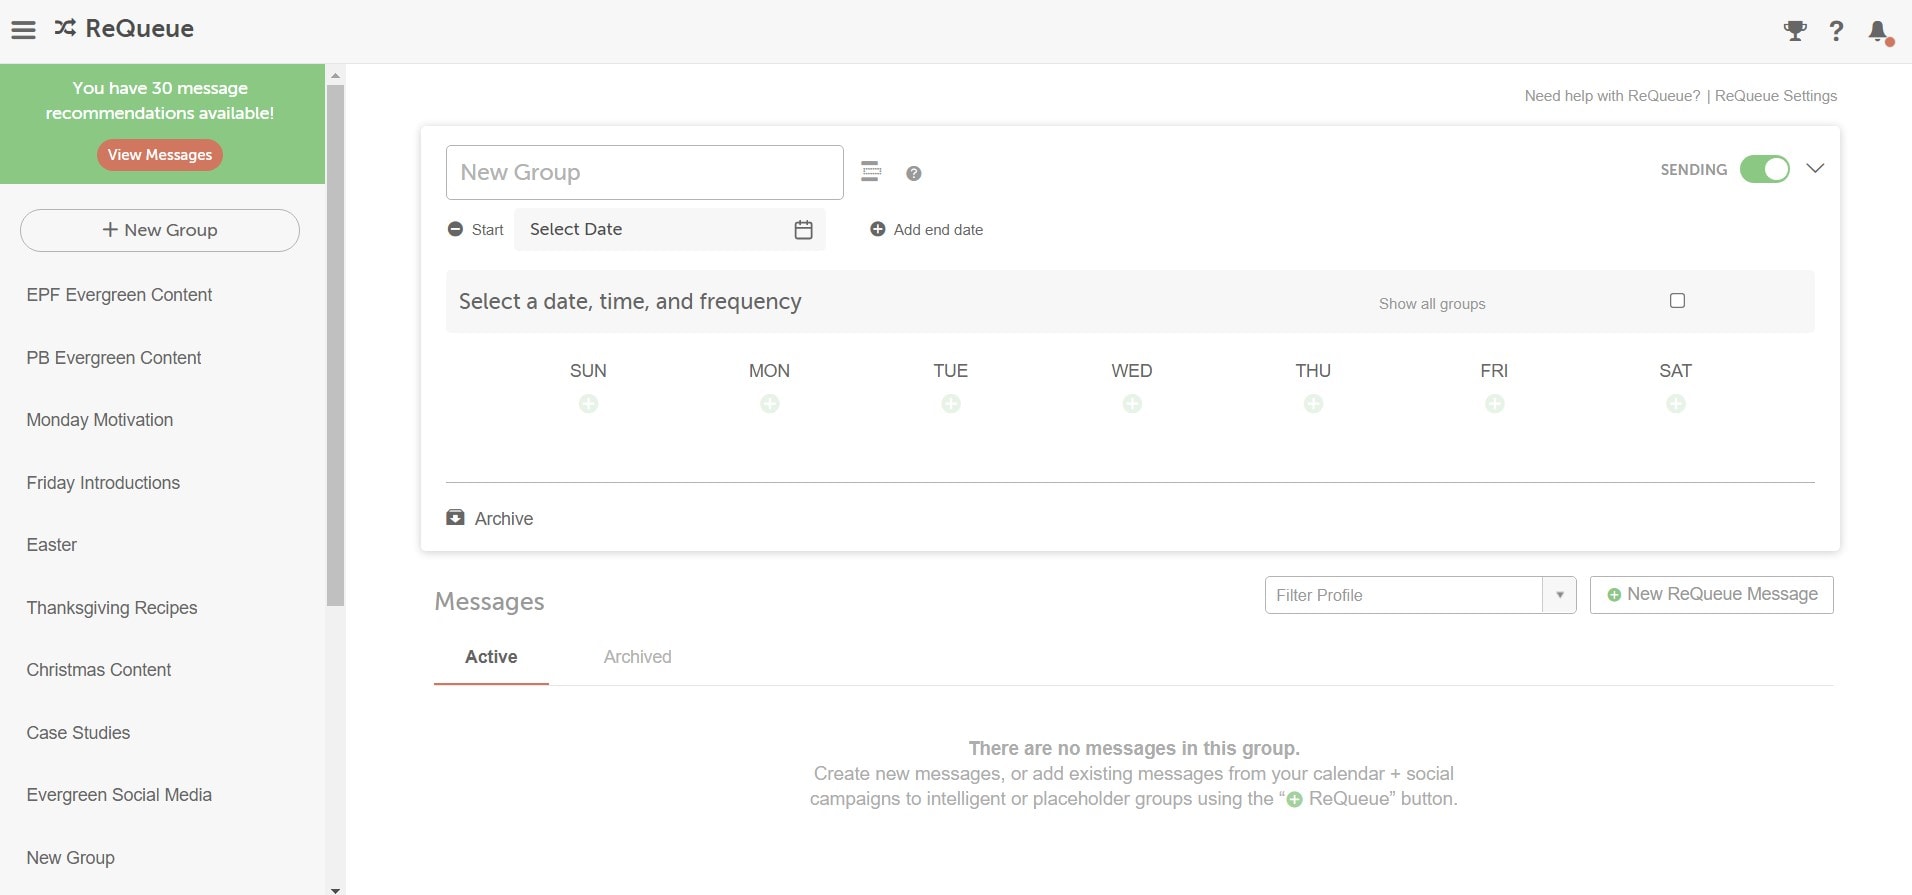
Task: Click the ReQueue shuffle logo icon
Action: point(65,28)
